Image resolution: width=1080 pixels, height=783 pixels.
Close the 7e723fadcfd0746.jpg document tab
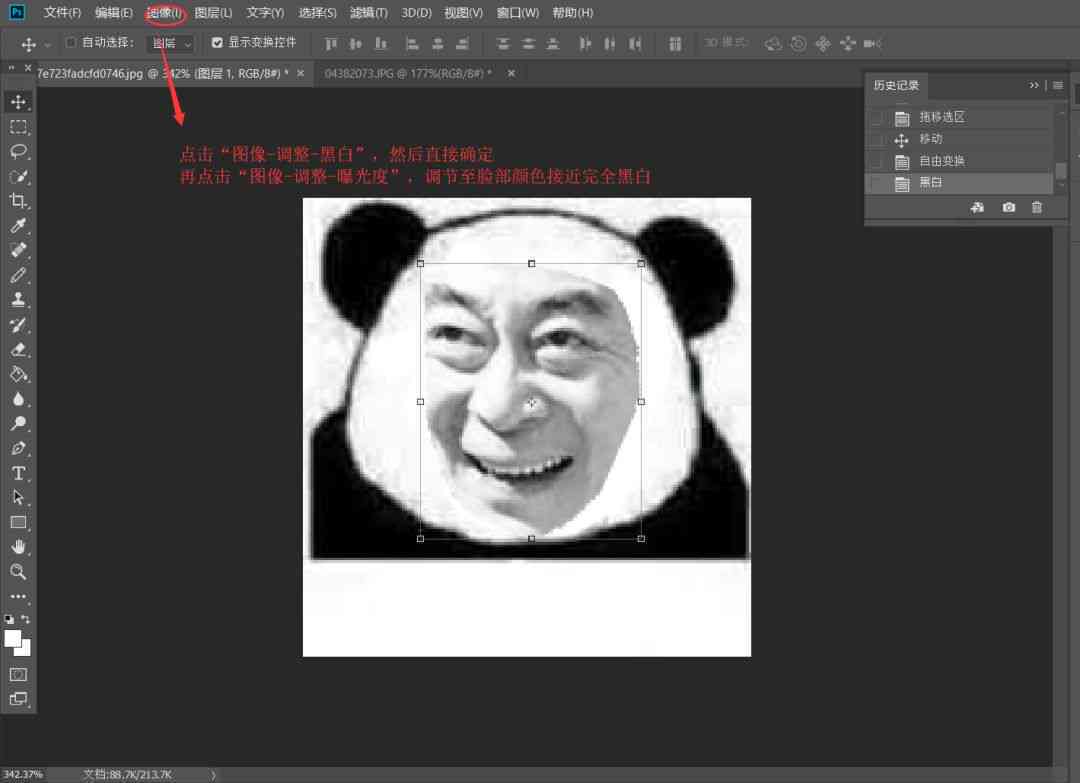[x=300, y=73]
